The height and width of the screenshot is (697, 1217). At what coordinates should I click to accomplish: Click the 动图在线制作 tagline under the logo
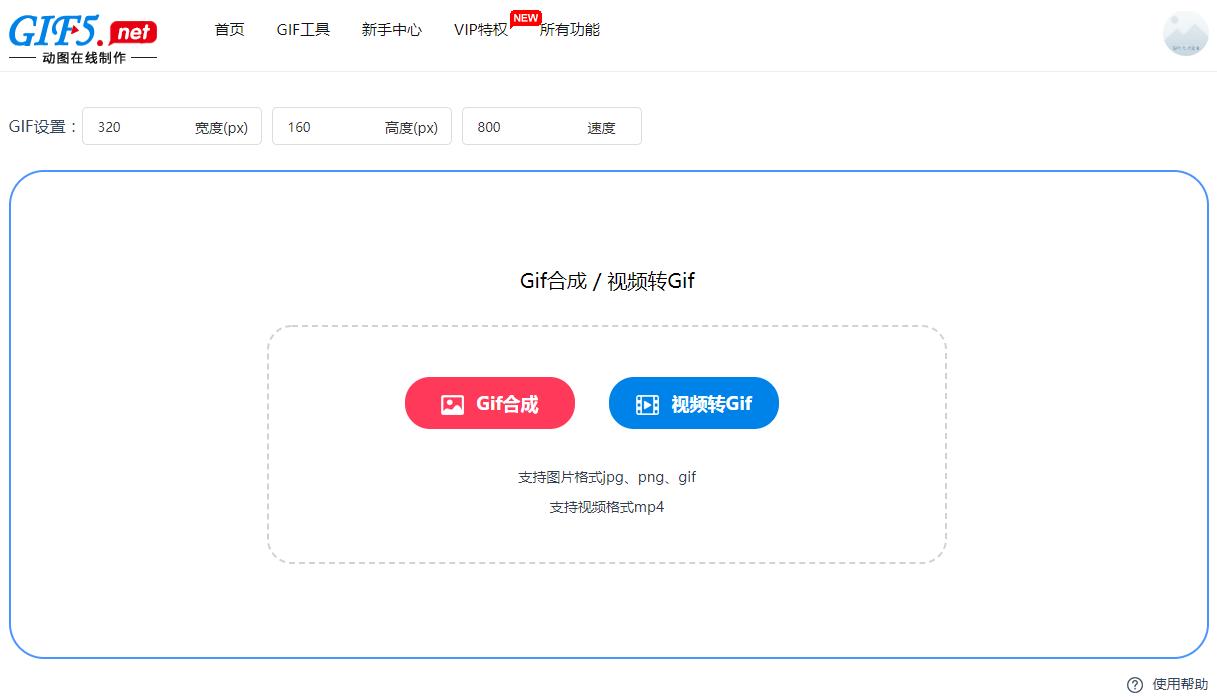pyautogui.click(x=84, y=57)
